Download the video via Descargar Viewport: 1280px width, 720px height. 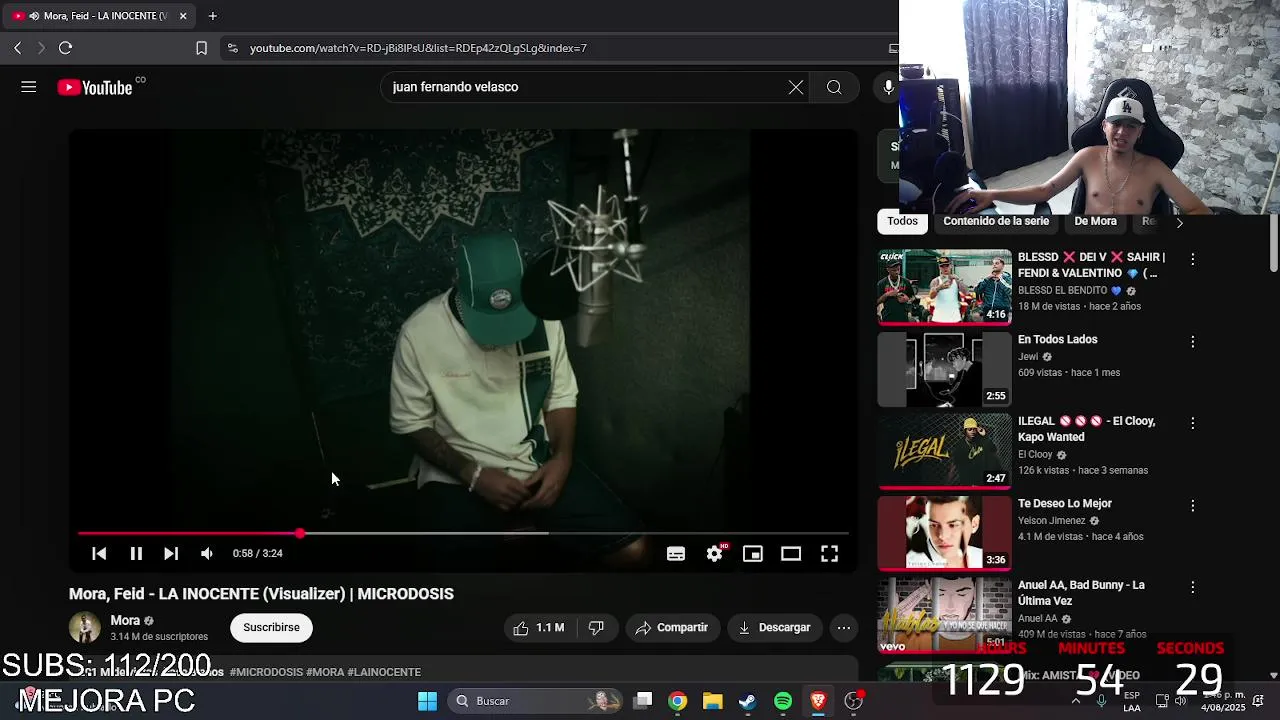(775, 627)
